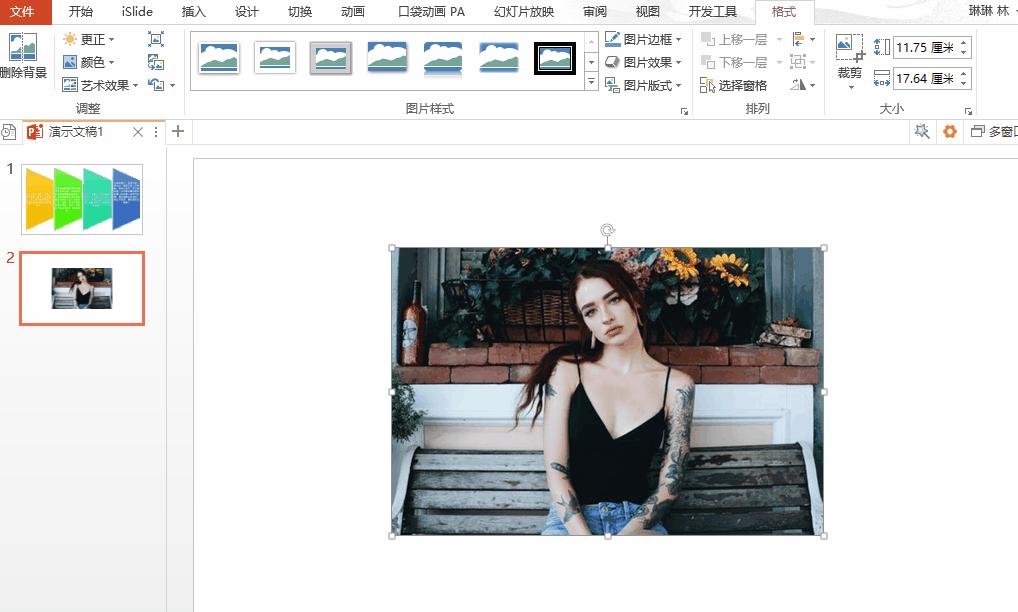
Task: Select the currently highlighted picture style
Action: 331,57
